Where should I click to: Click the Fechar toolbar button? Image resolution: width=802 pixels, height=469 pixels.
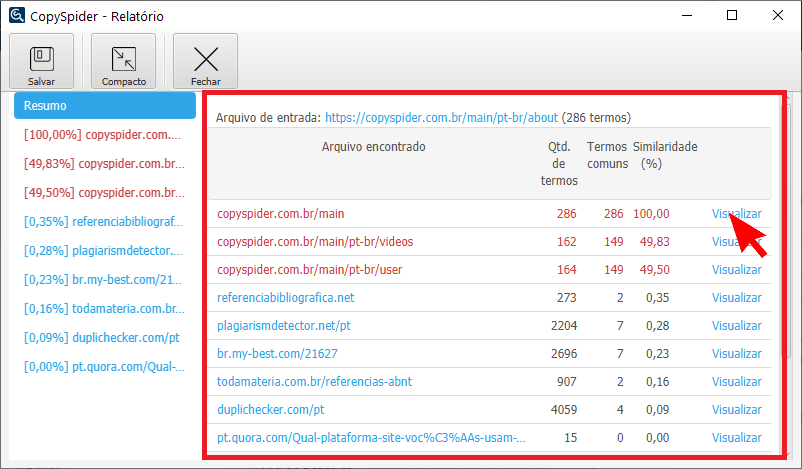click(206, 61)
